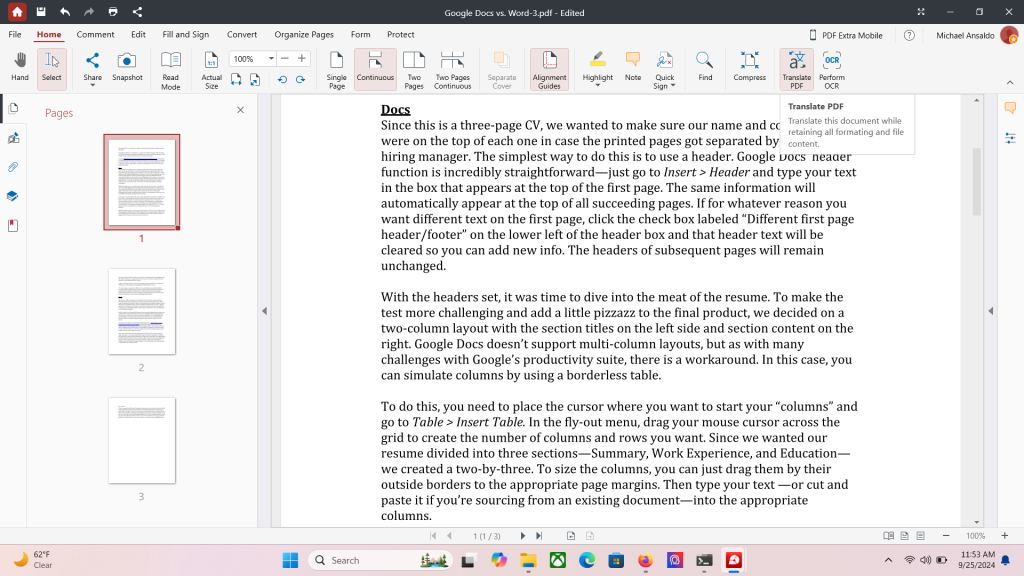Close the Pages panel
The height and width of the screenshot is (576, 1024).
(x=240, y=110)
